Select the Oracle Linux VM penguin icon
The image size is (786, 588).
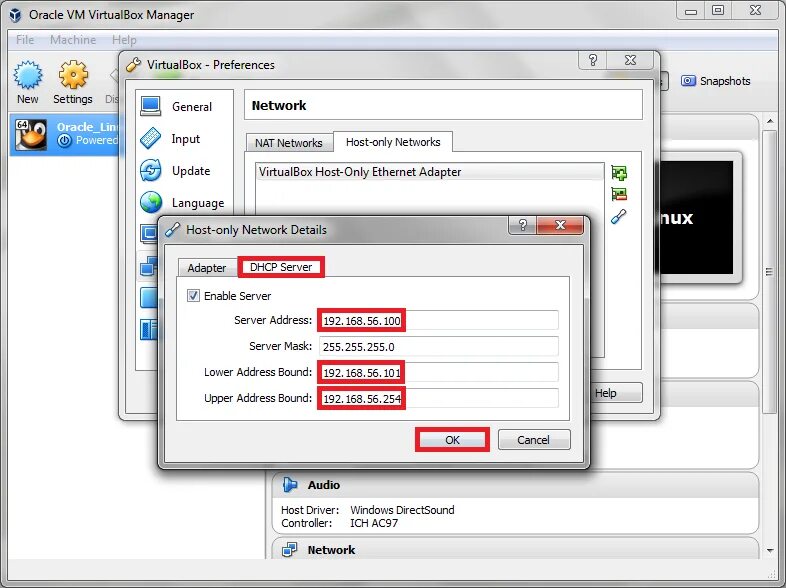[x=31, y=134]
